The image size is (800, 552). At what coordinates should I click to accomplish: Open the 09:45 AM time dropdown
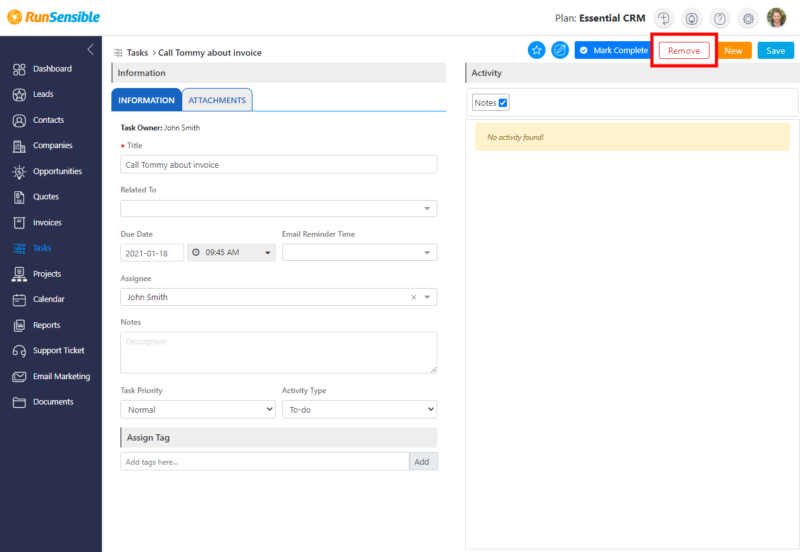click(232, 253)
